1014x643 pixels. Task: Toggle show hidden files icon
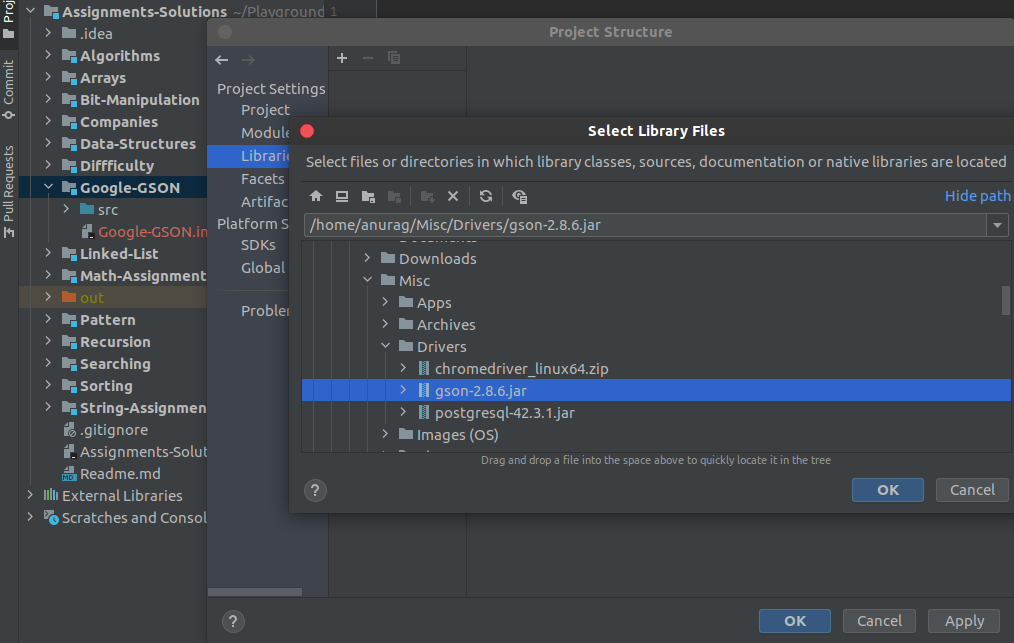pyautogui.click(x=519, y=197)
